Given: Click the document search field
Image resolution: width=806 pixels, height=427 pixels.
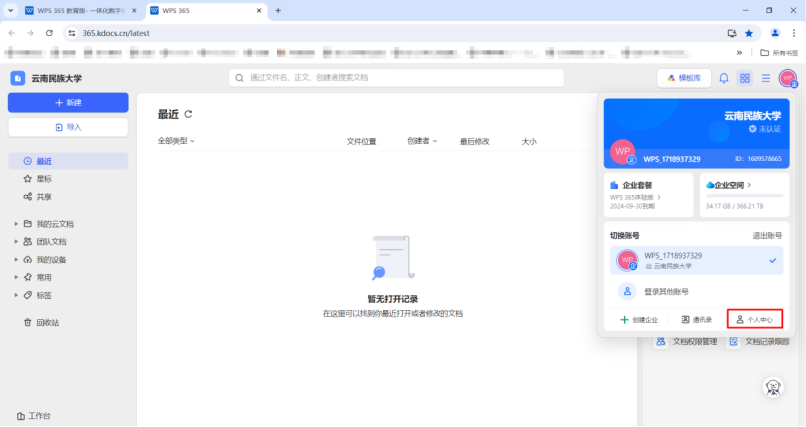Looking at the screenshot, I should coord(396,78).
